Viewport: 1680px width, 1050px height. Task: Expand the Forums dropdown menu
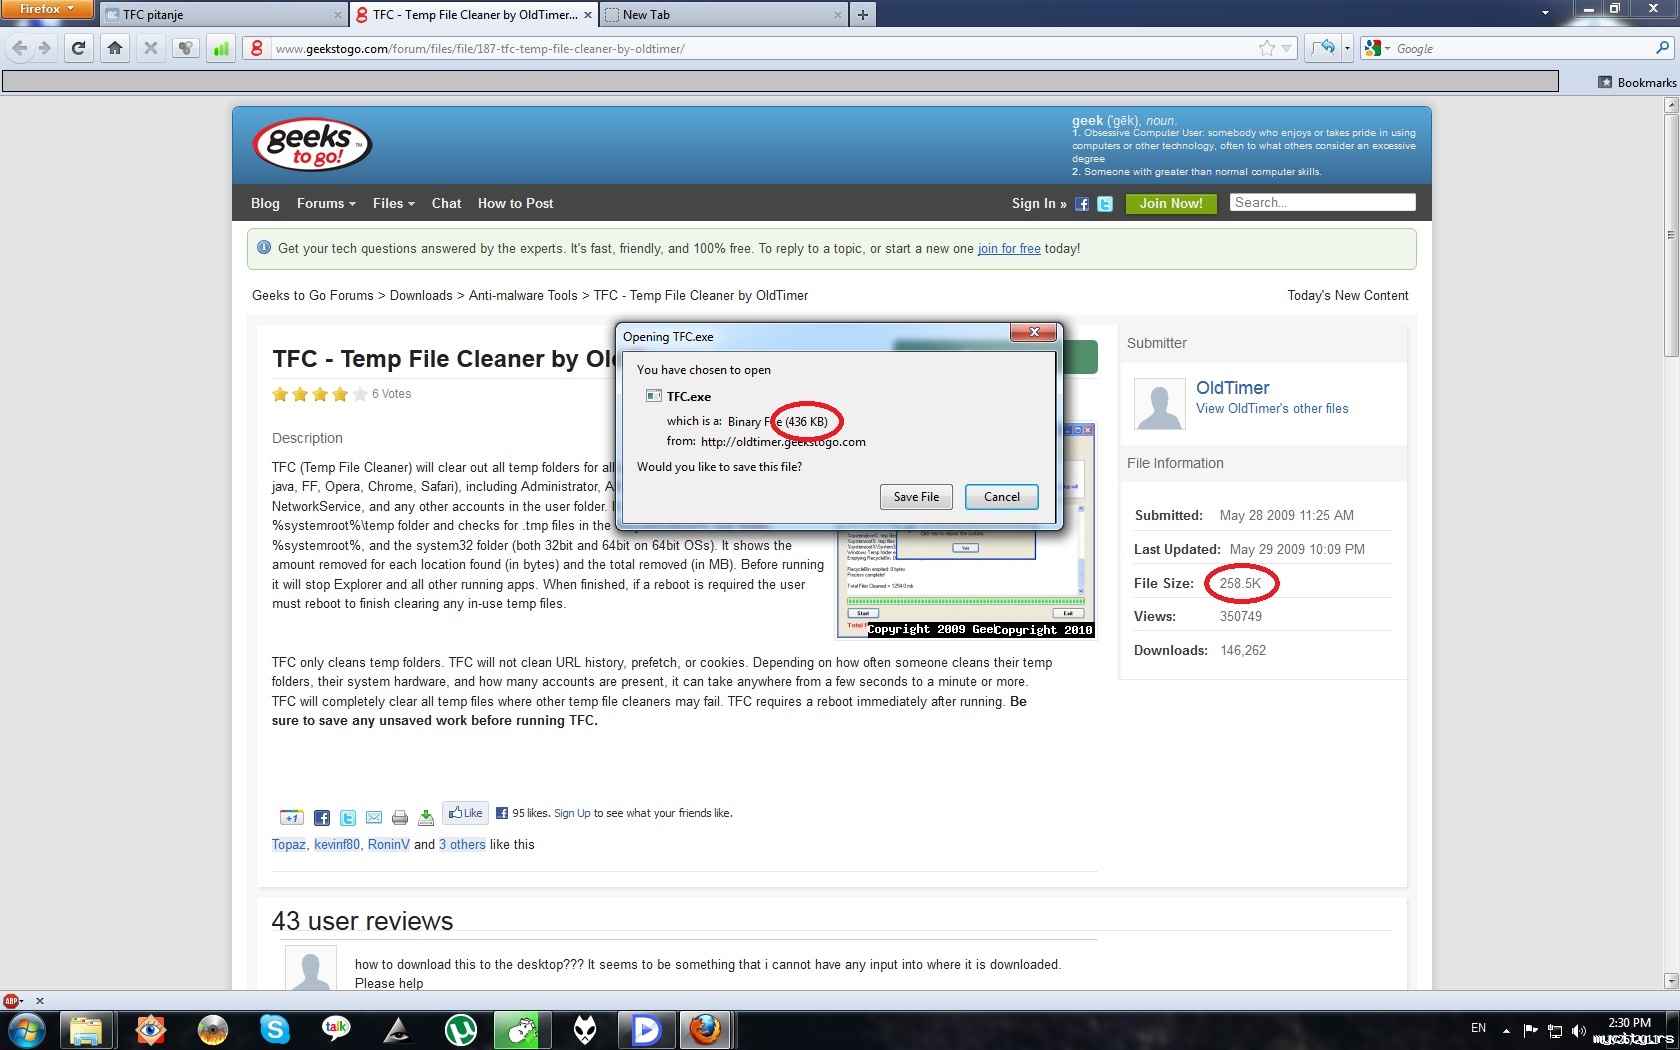[326, 203]
